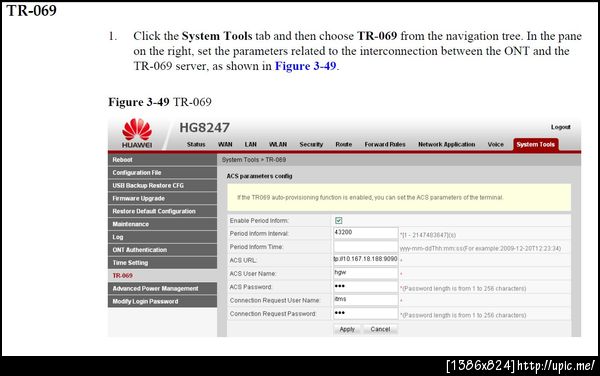Image resolution: width=600 pixels, height=376 pixels.
Task: Click the ACS parameters config heading
Action: click(259, 176)
